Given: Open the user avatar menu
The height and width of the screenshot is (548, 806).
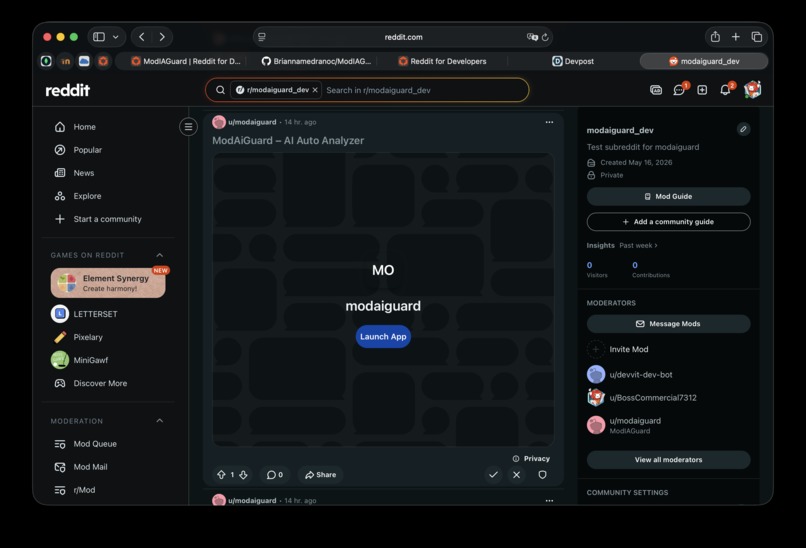Looking at the screenshot, I should pos(752,89).
